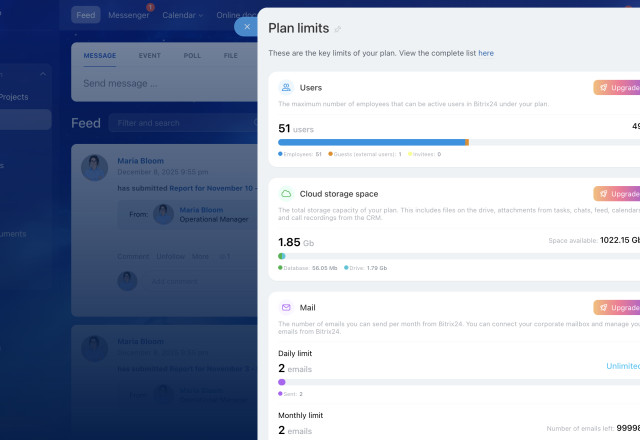
Task: Click the Send message input field
Action: click(x=160, y=84)
